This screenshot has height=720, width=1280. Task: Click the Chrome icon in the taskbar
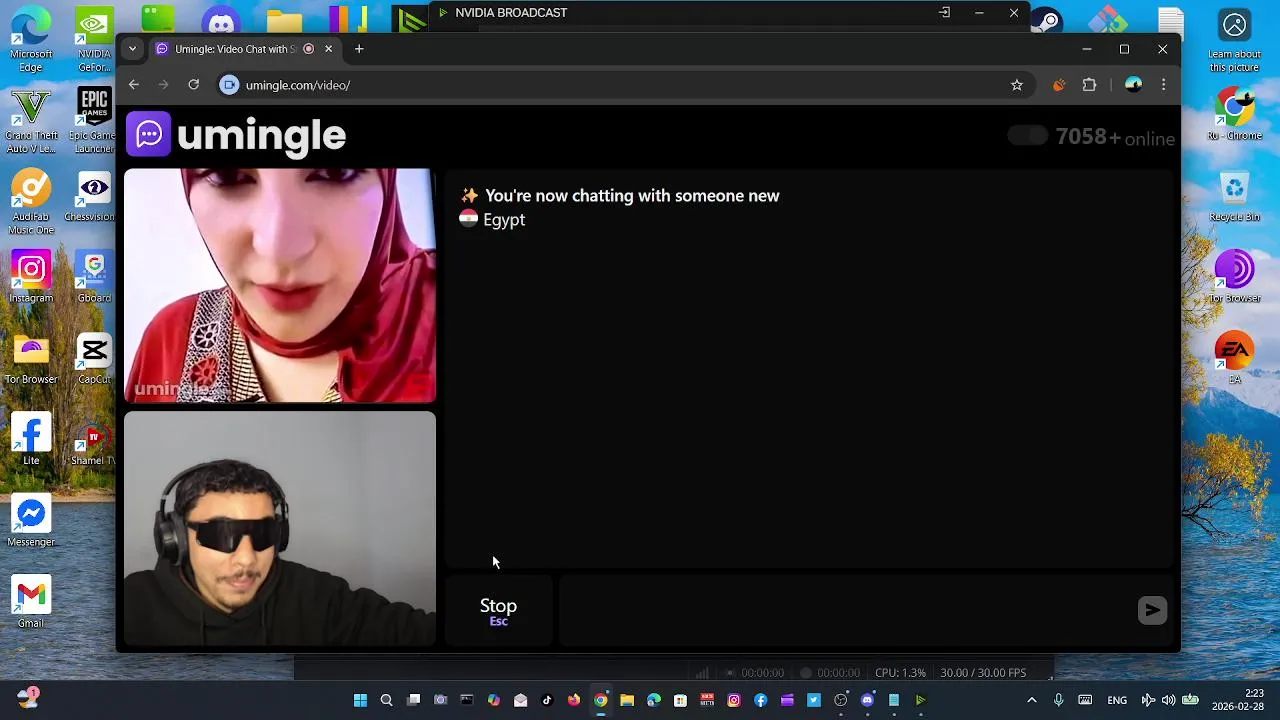(x=600, y=700)
